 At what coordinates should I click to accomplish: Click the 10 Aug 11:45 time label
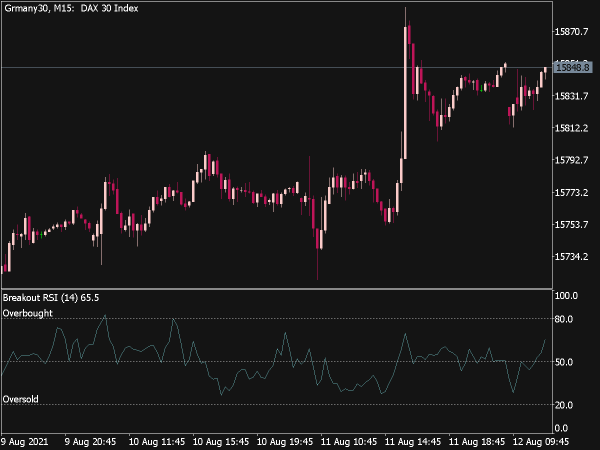(157, 442)
